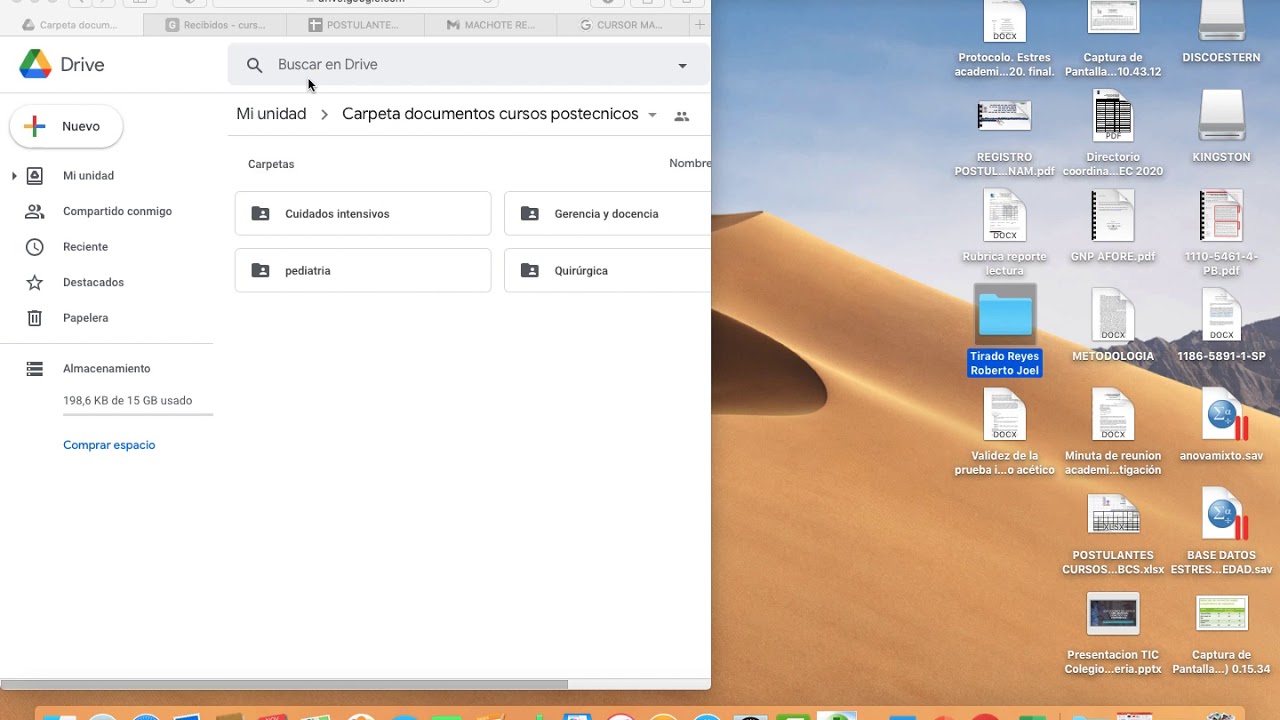Screen dimensions: 1280x720
Task: Open a new browser tab with plus
Action: click(700, 25)
